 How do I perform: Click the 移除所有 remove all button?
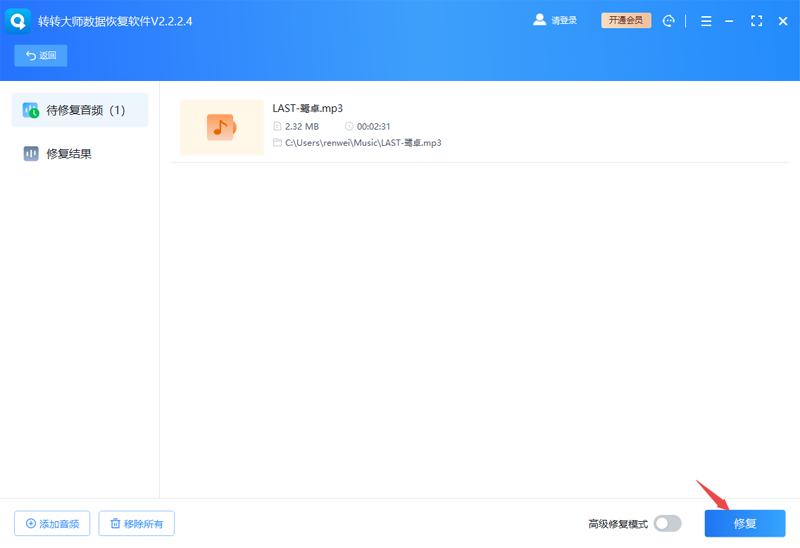pyautogui.click(x=137, y=524)
